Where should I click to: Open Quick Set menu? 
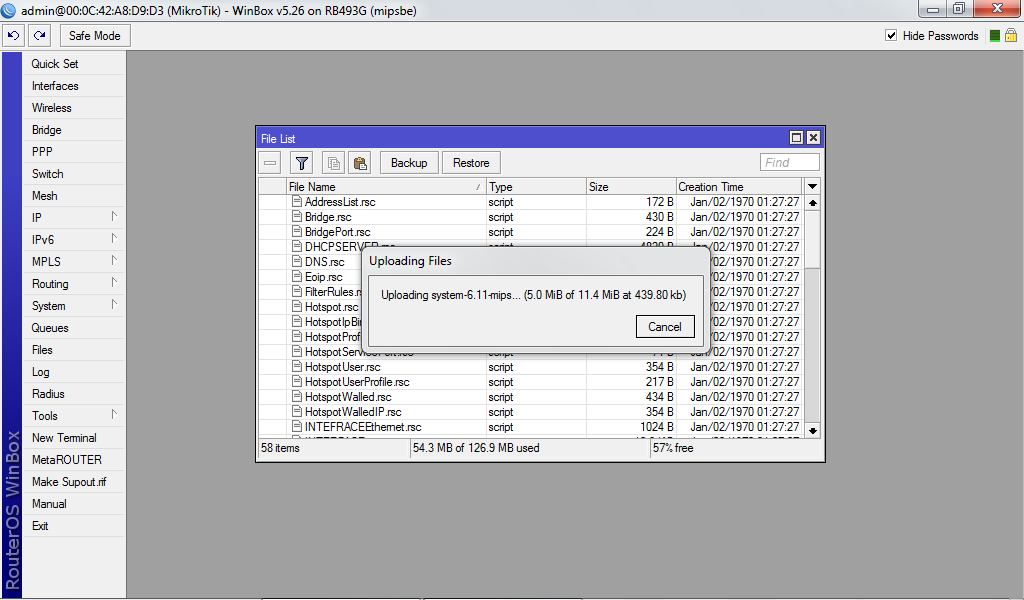pos(73,64)
